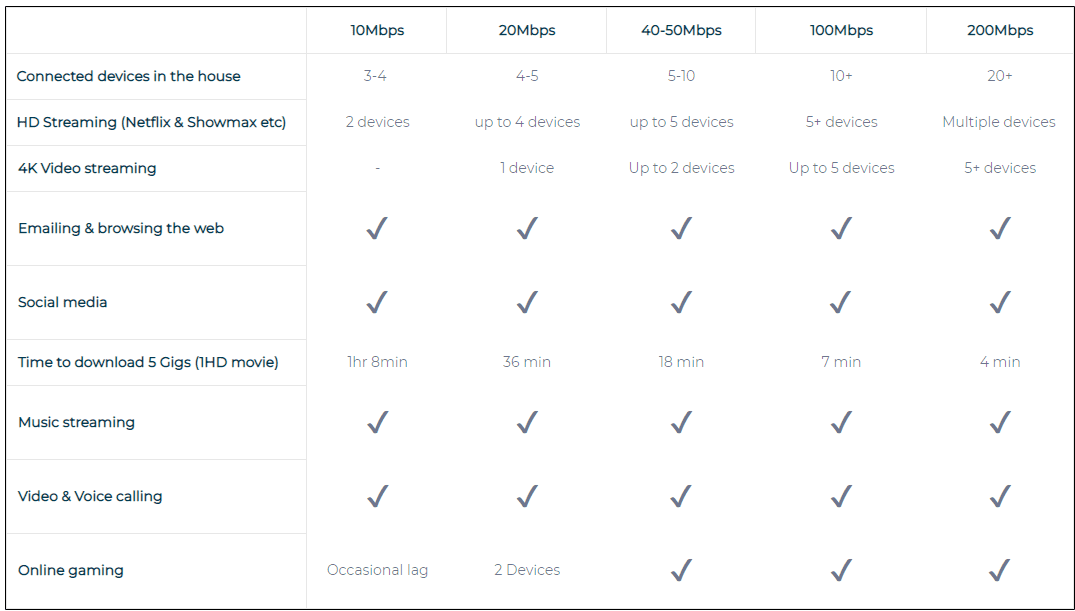This screenshot has width=1075, height=611.
Task: Click the 10Mbps video & voice calling checkmark
Action: [x=377, y=496]
